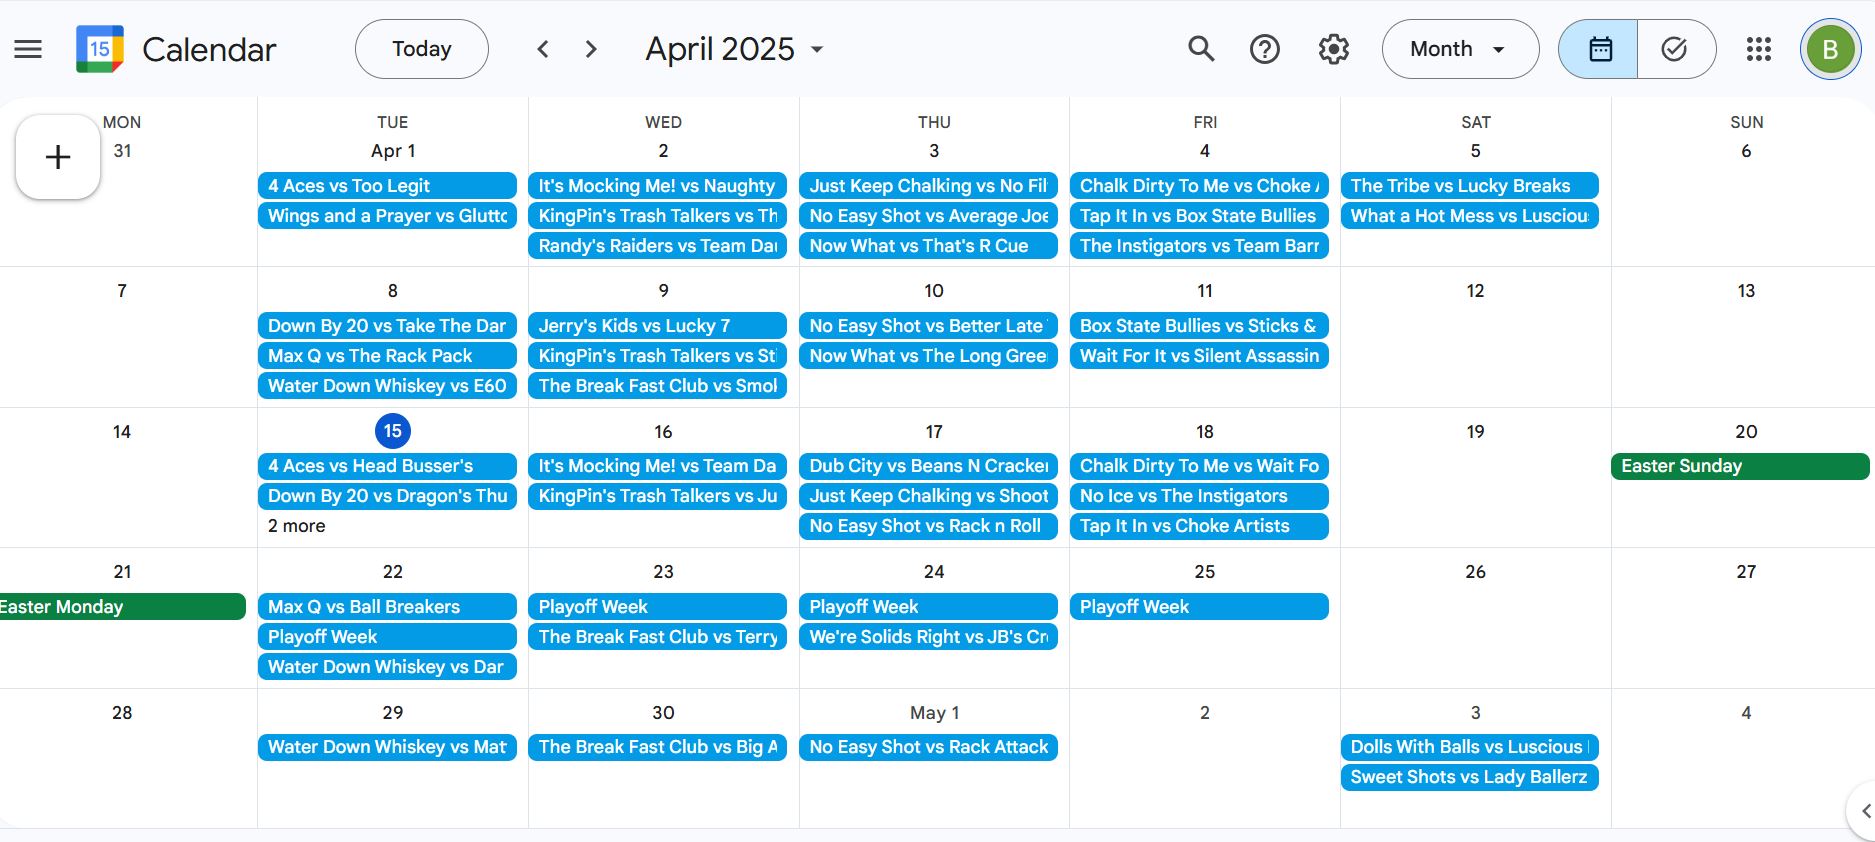The width and height of the screenshot is (1875, 842).
Task: Show the '2 more' events on April 15
Action: pyautogui.click(x=297, y=526)
